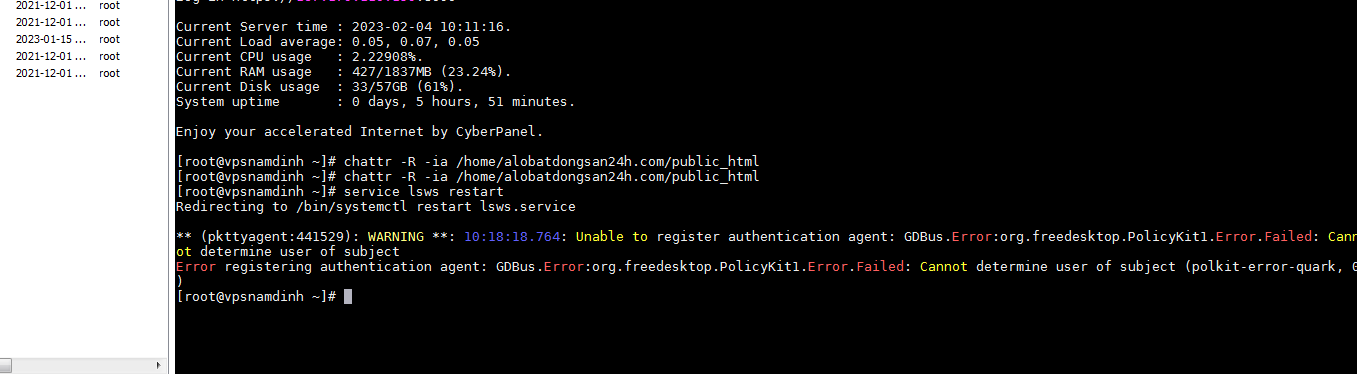The image size is (1357, 374).
Task: Click the Current Server time line
Action: pyautogui.click(x=343, y=27)
